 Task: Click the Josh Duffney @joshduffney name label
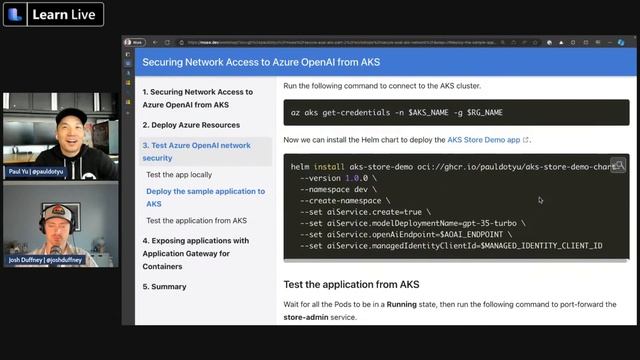45,260
